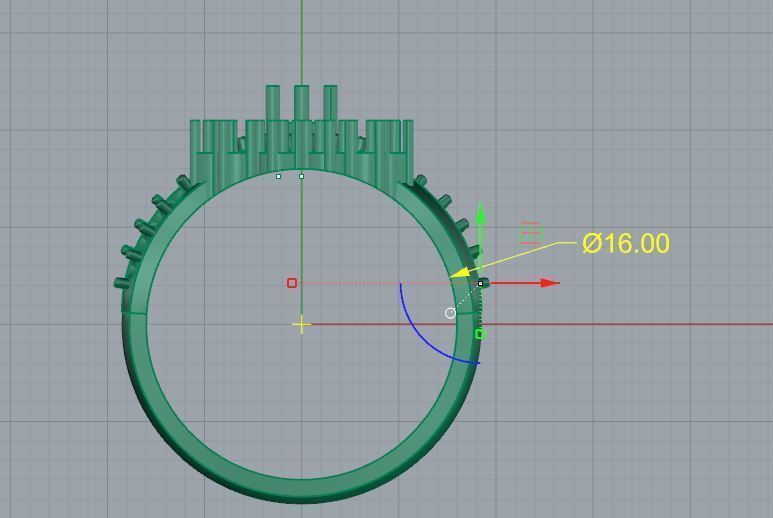Grab the gumball green upward move arrow
This screenshot has height=518, width=773.
[481, 214]
